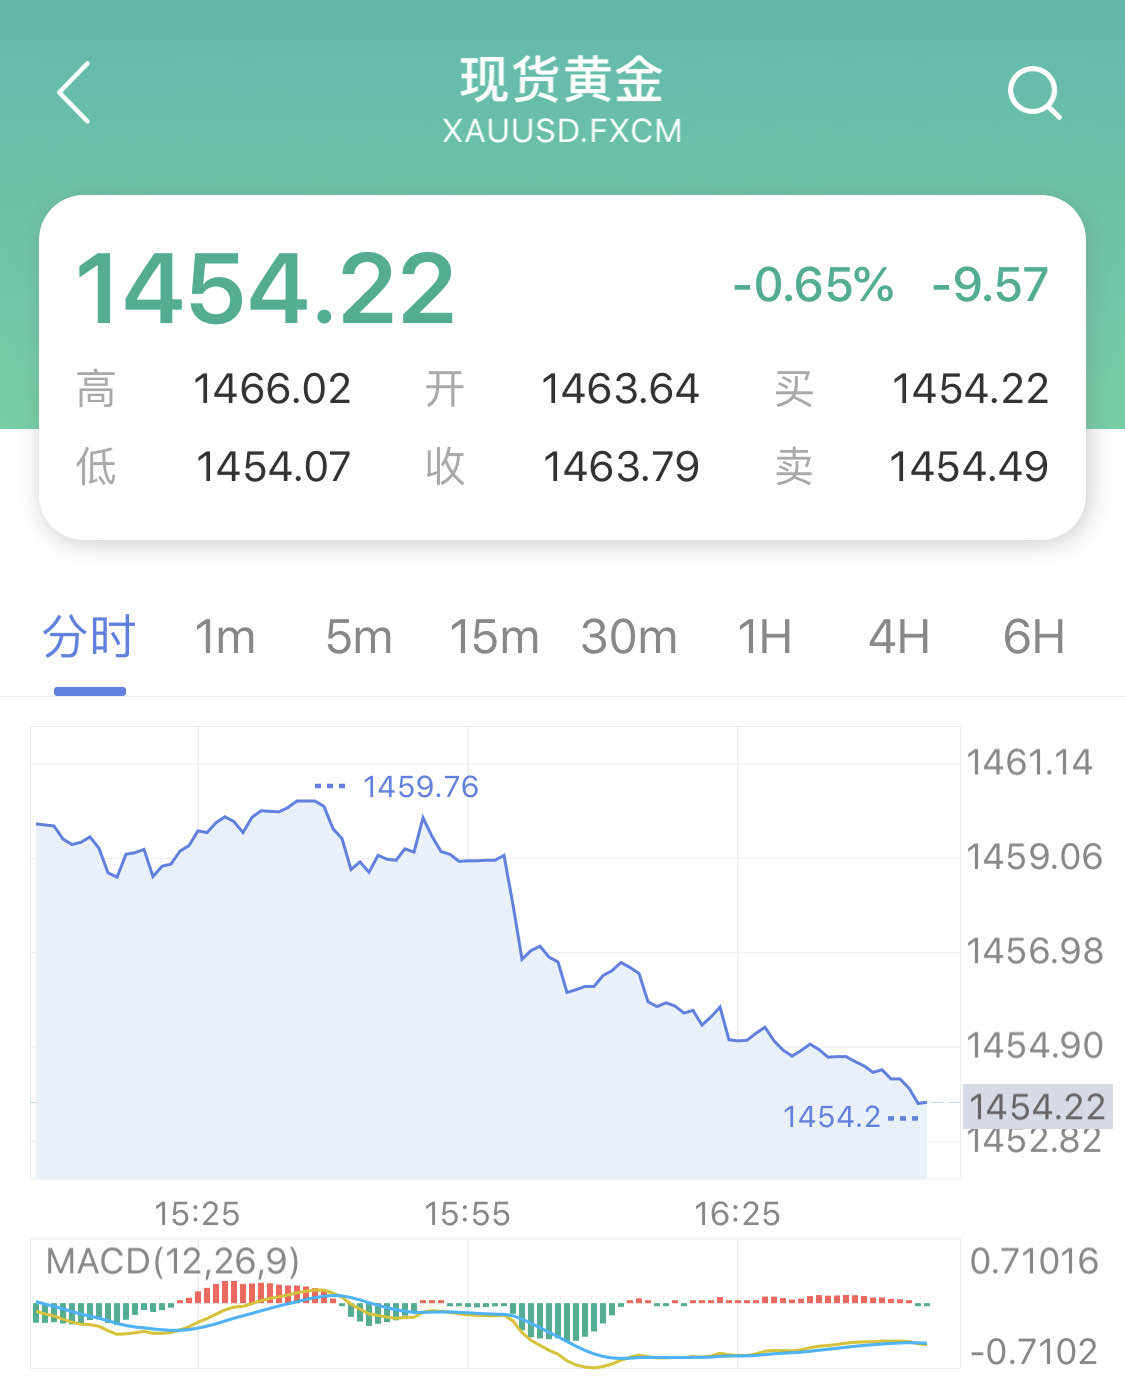1125x1387 pixels.
Task: Switch to the 1m timeframe tab
Action: pos(224,638)
